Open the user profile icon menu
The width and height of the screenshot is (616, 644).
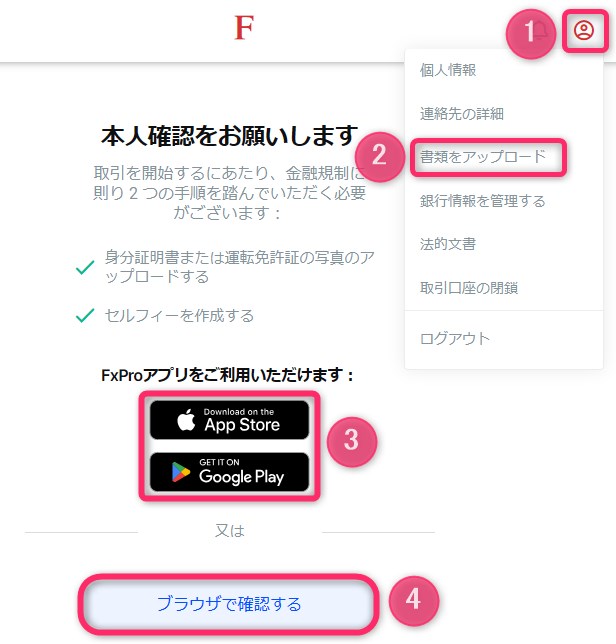[584, 30]
